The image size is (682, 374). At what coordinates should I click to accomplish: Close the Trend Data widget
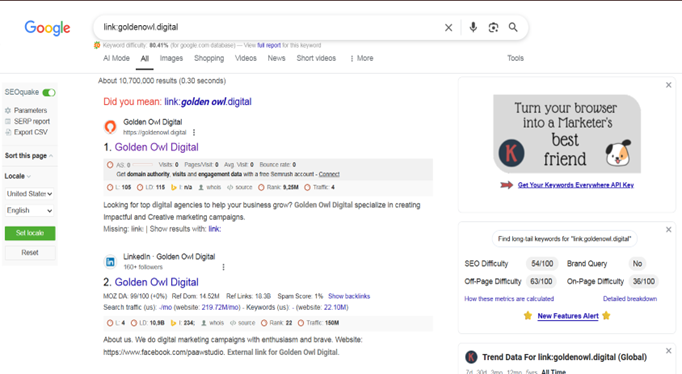point(669,351)
